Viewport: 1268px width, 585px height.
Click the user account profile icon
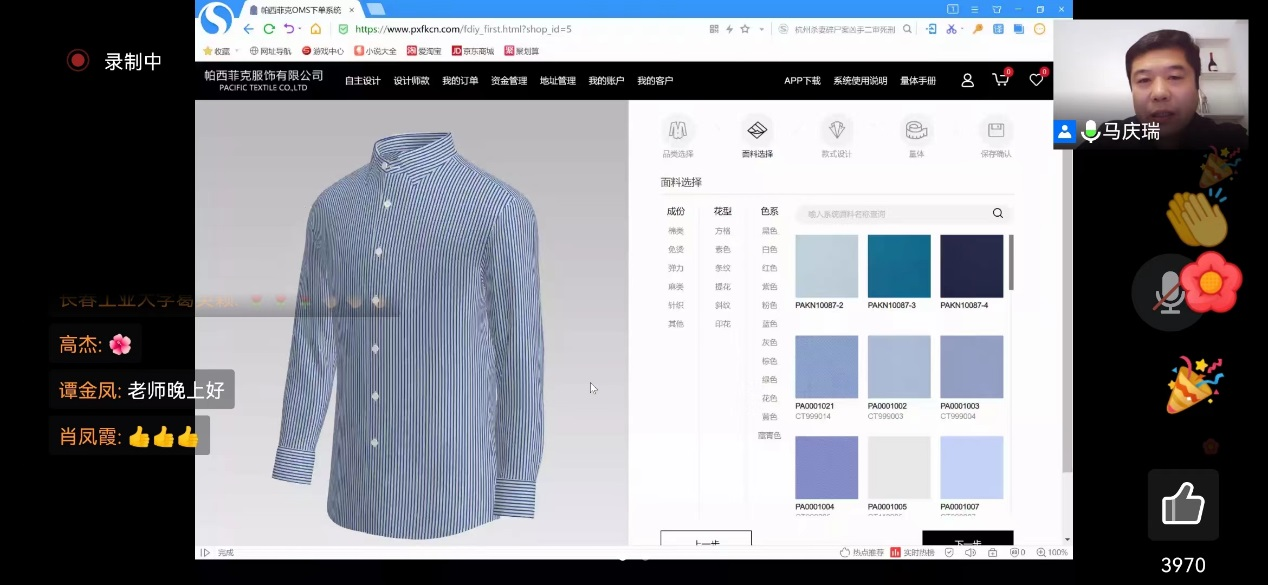coord(967,80)
